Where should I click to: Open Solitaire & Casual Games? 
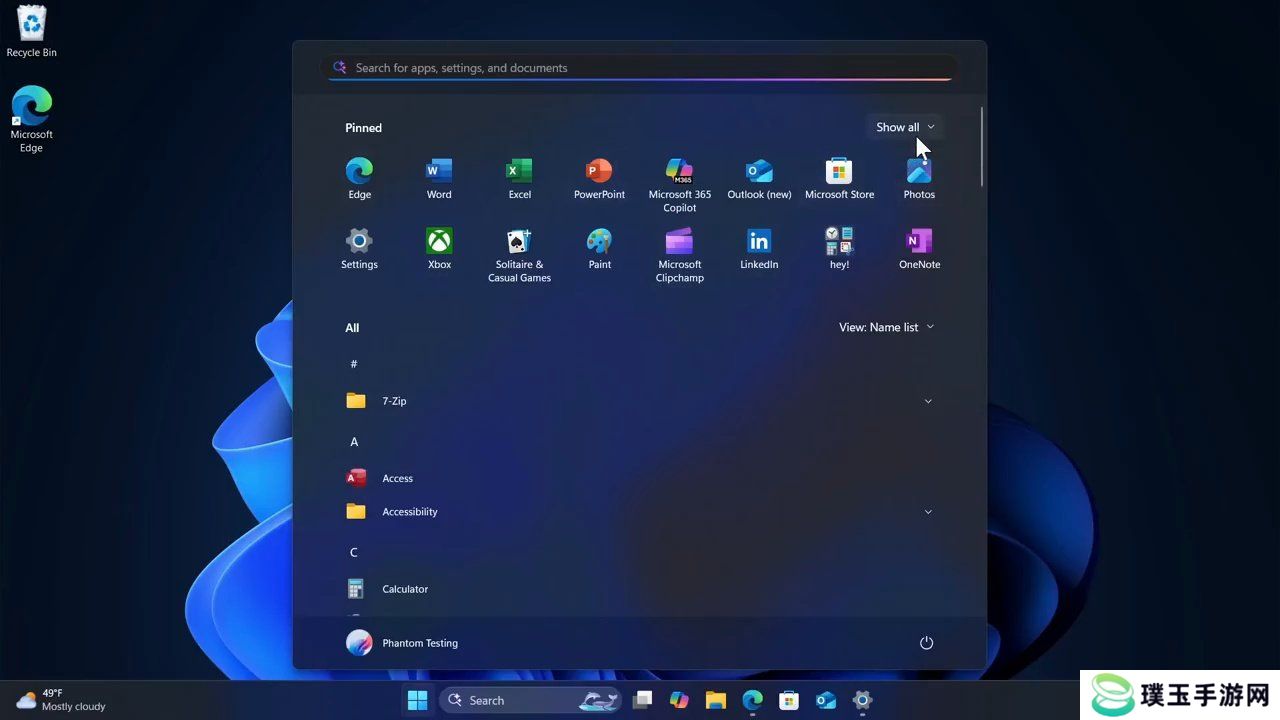(519, 255)
